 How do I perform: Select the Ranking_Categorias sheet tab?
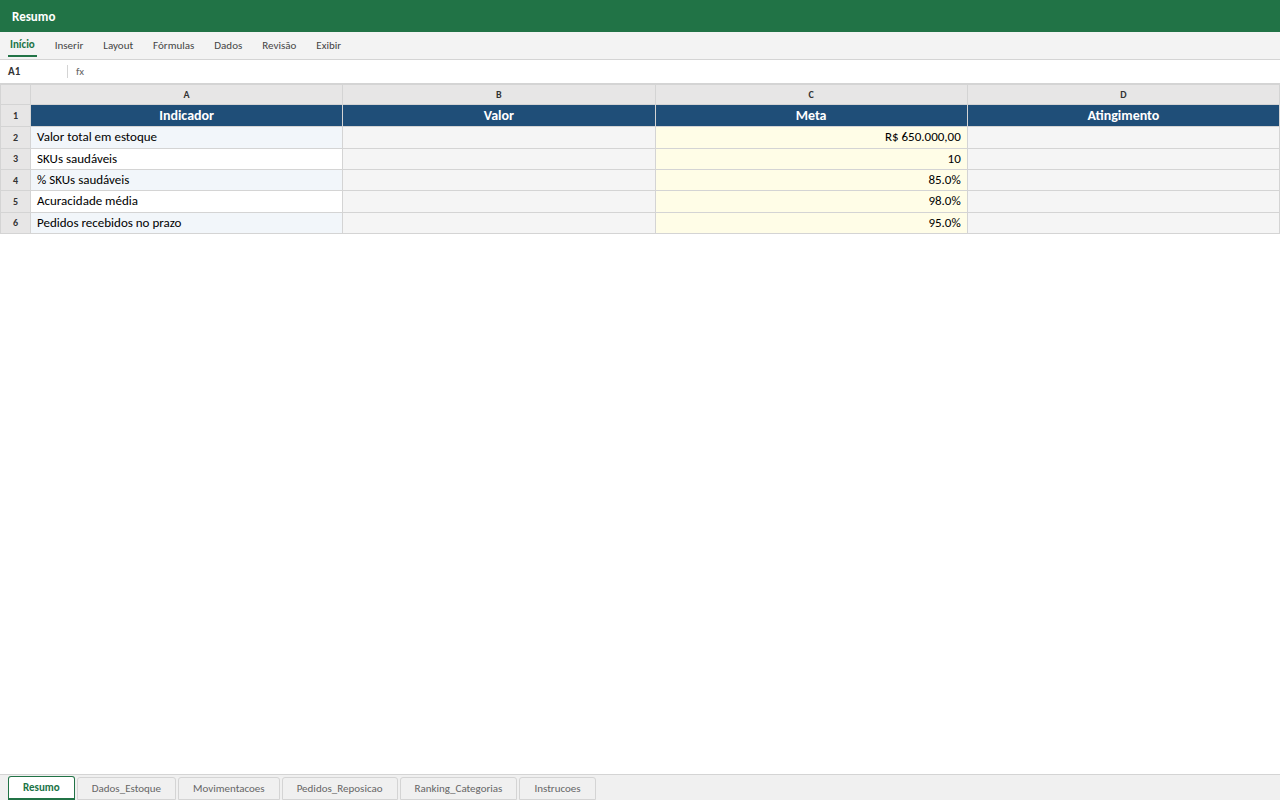pyautogui.click(x=458, y=788)
